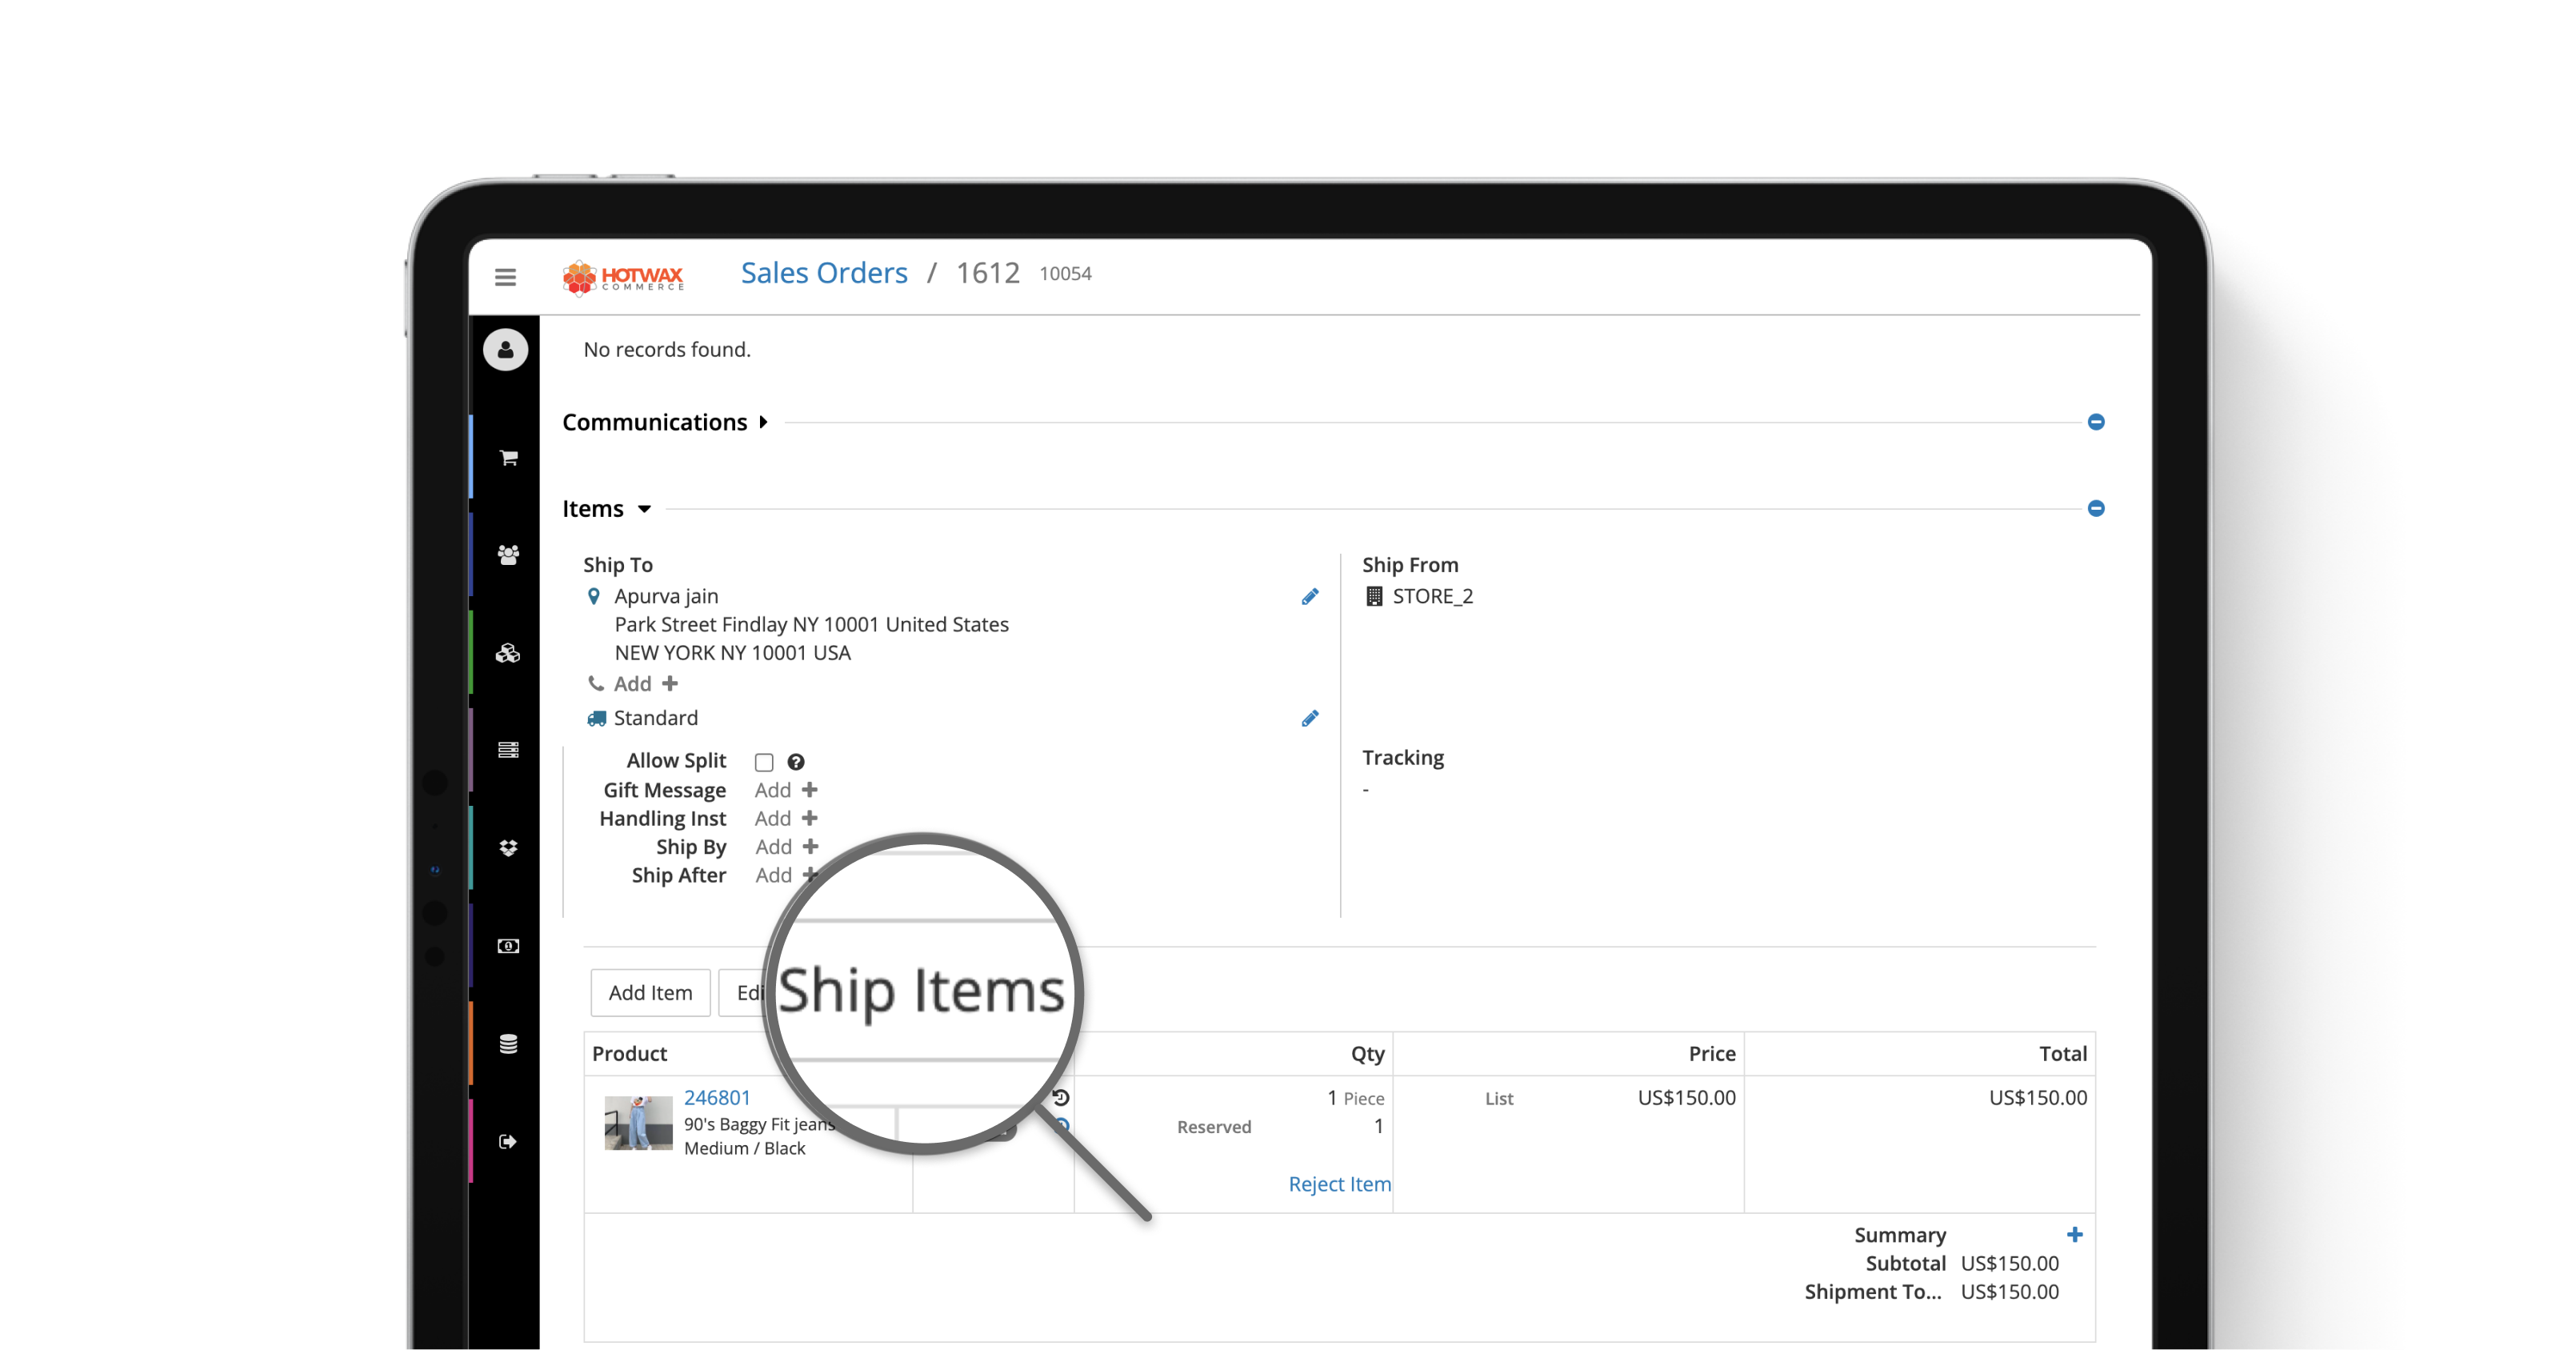Click order number 1612 text

988,273
